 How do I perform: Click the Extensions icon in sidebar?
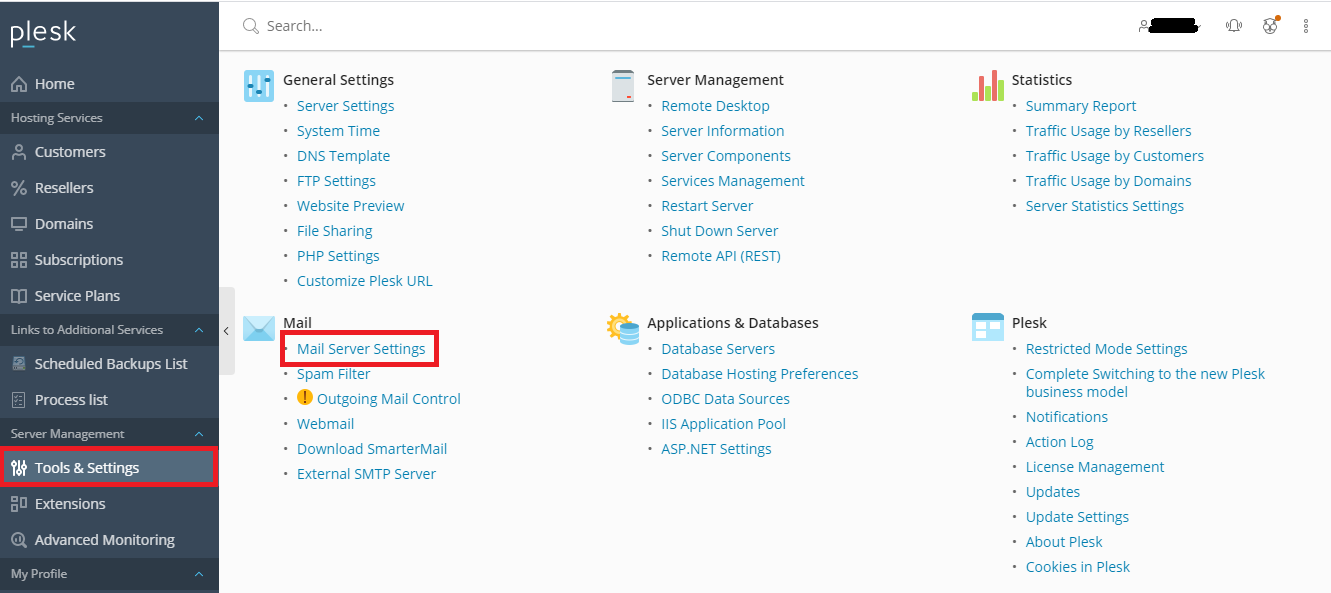click(x=18, y=504)
